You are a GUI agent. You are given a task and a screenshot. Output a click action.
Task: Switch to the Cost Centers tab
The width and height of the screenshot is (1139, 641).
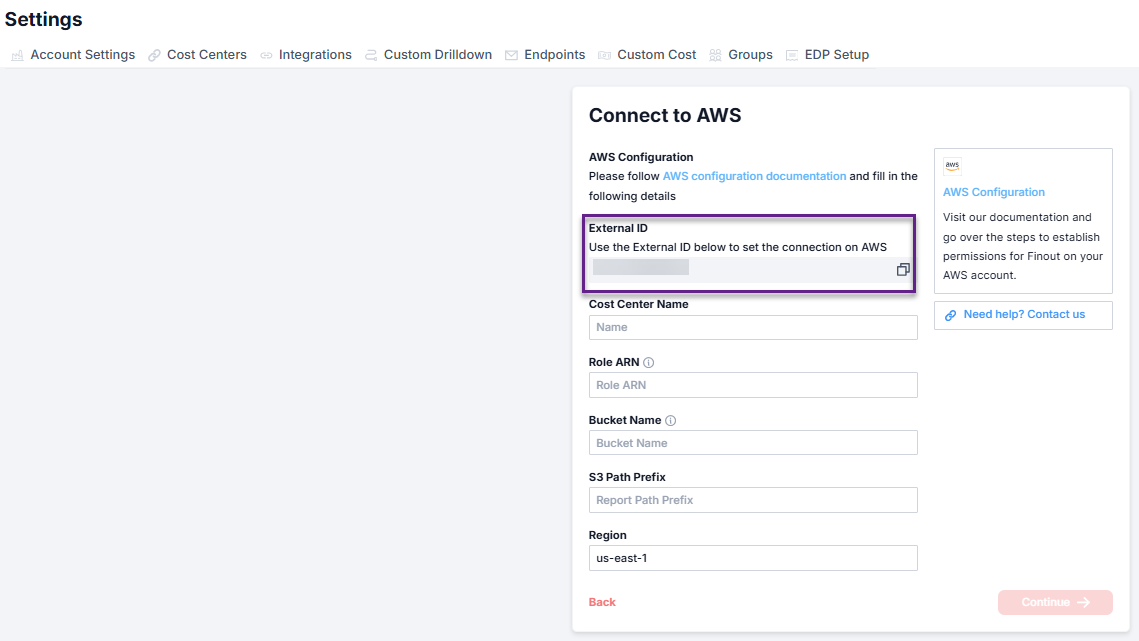coord(206,55)
